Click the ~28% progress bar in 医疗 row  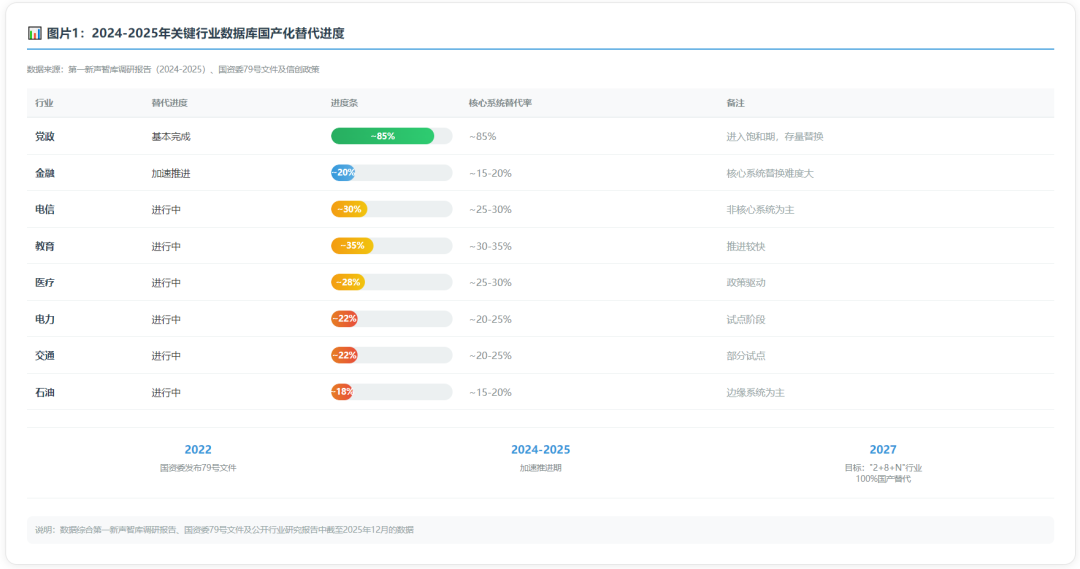(x=348, y=282)
